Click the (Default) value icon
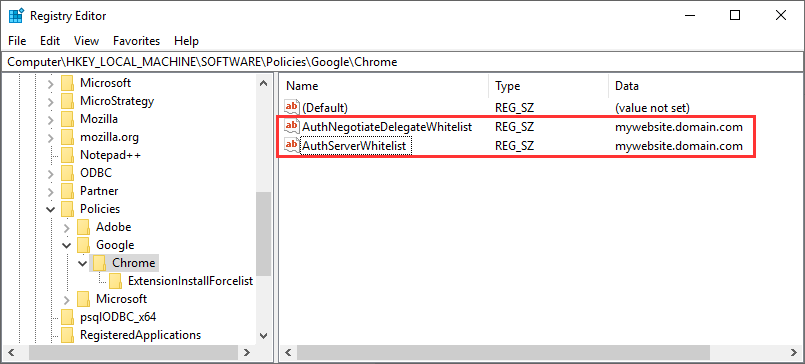Viewport: 805px width, 364px height. (x=292, y=108)
